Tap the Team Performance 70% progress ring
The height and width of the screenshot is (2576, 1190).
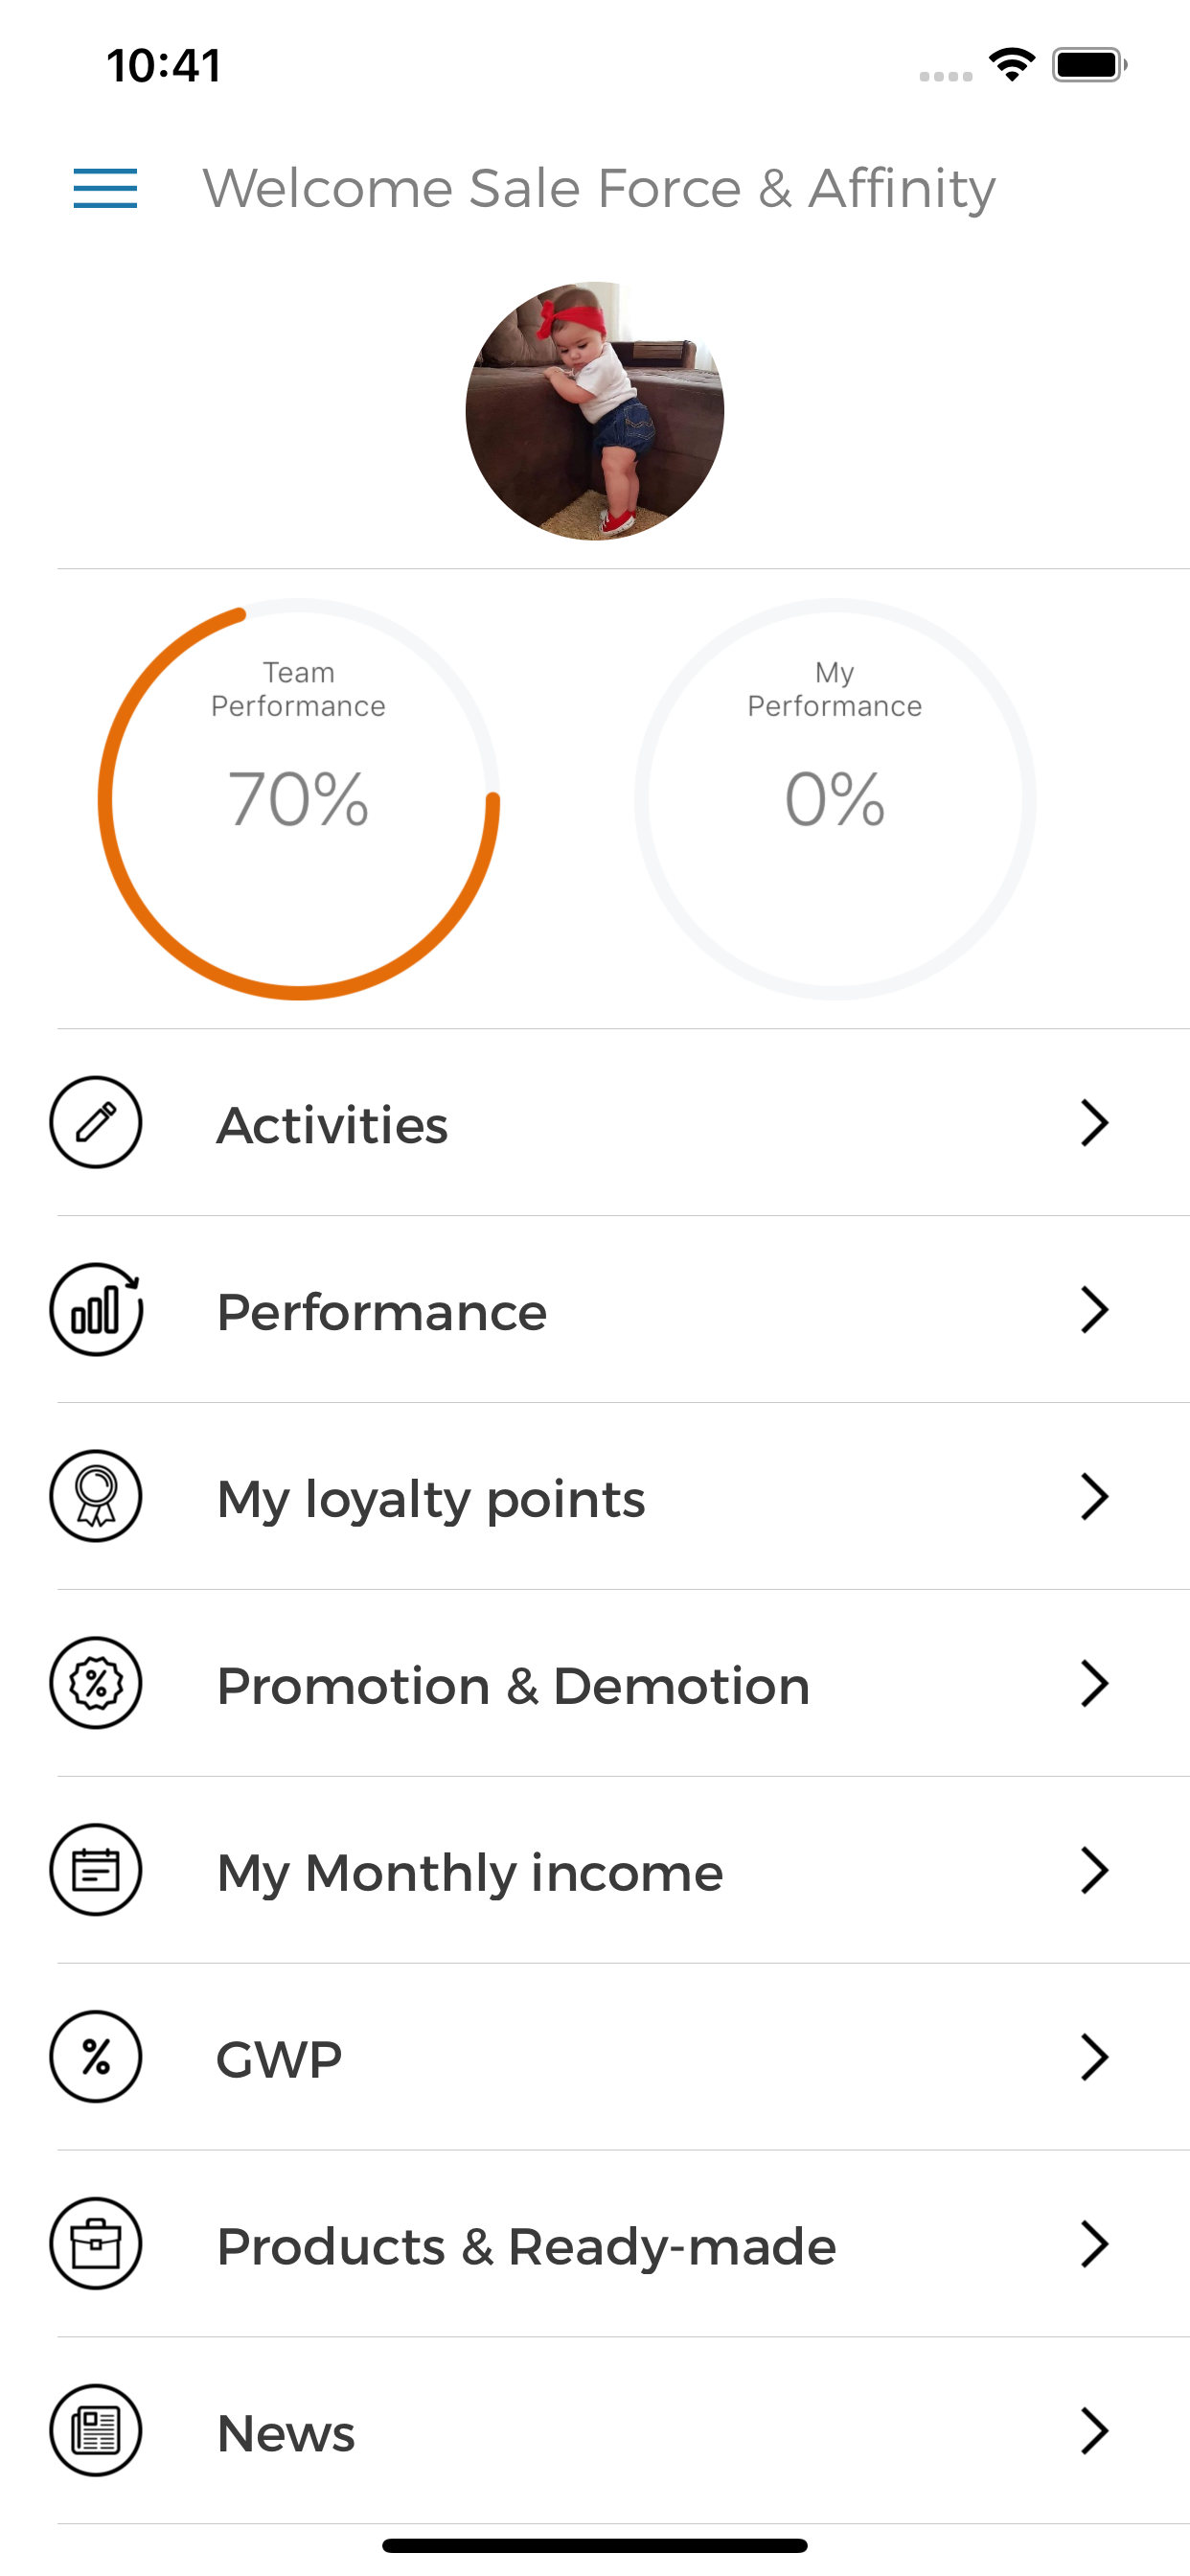(x=298, y=799)
